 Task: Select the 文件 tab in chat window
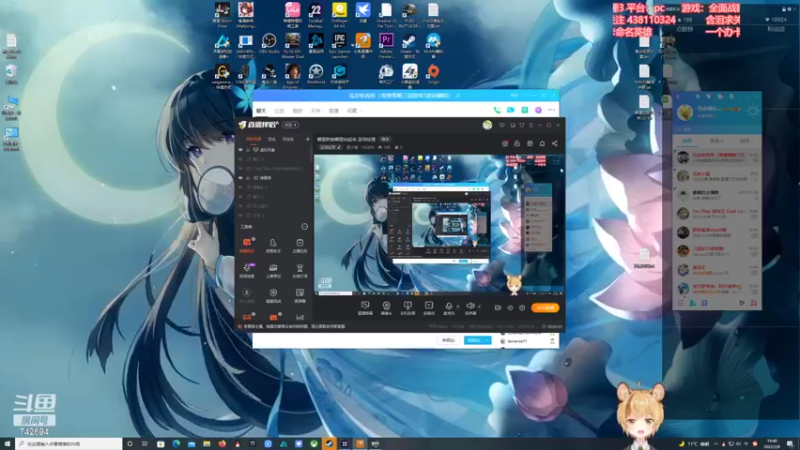pyautogui.click(x=315, y=111)
